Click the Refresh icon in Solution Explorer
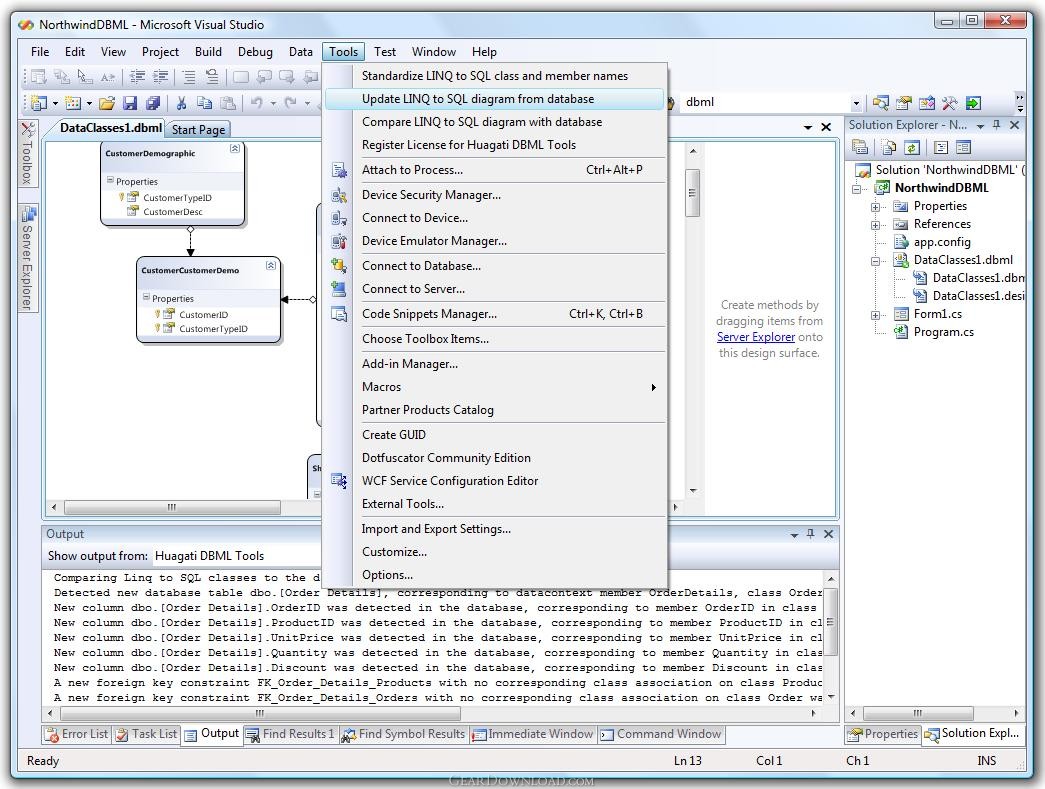Viewport: 1045px width, 789px height. (x=912, y=147)
